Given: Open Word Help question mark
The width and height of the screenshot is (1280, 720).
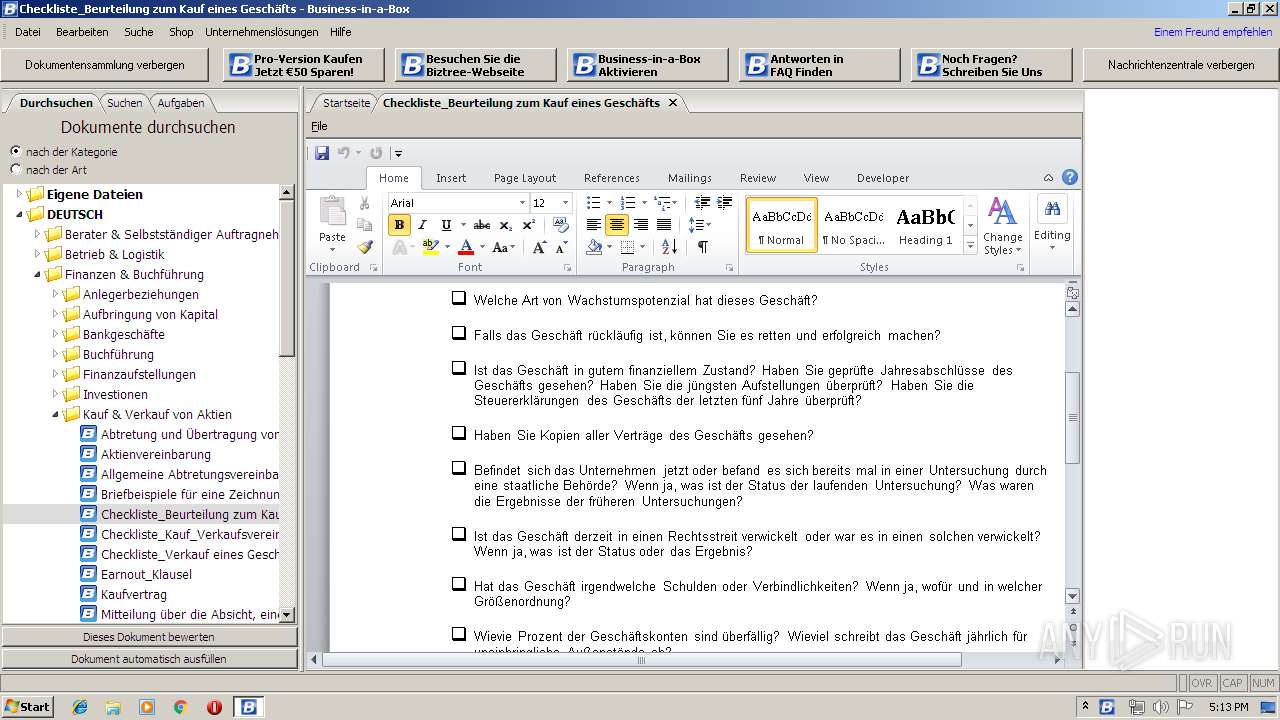Looking at the screenshot, I should 1069,178.
